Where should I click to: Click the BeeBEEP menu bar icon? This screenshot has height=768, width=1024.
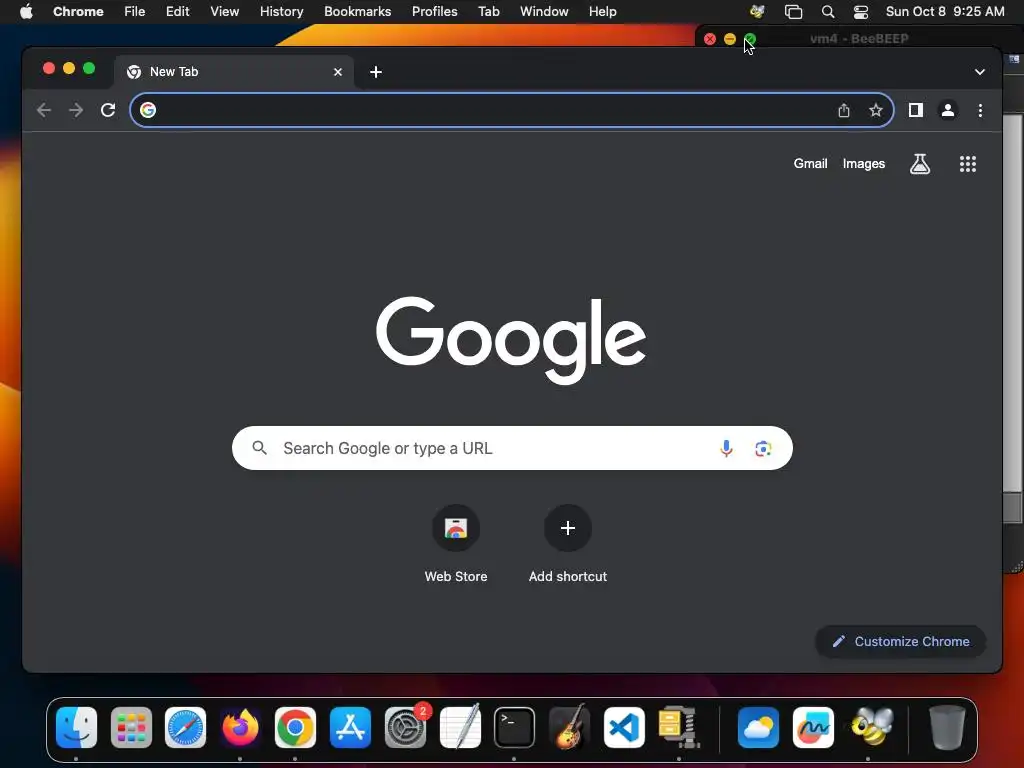click(x=757, y=12)
